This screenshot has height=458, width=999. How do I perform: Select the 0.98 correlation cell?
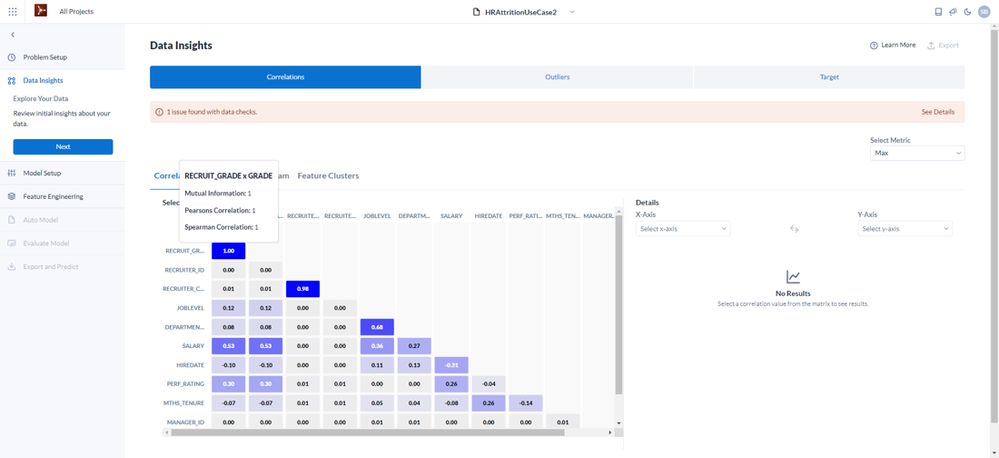303,289
